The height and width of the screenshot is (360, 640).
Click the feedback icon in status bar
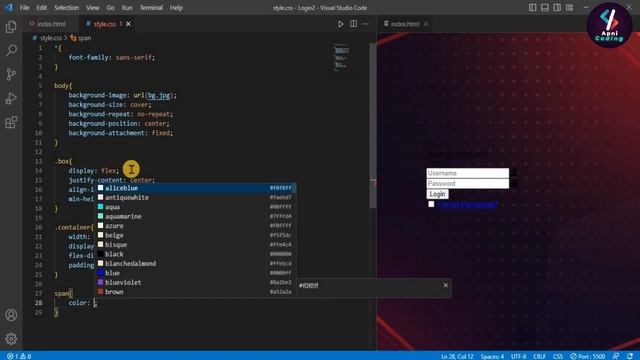click(616, 356)
